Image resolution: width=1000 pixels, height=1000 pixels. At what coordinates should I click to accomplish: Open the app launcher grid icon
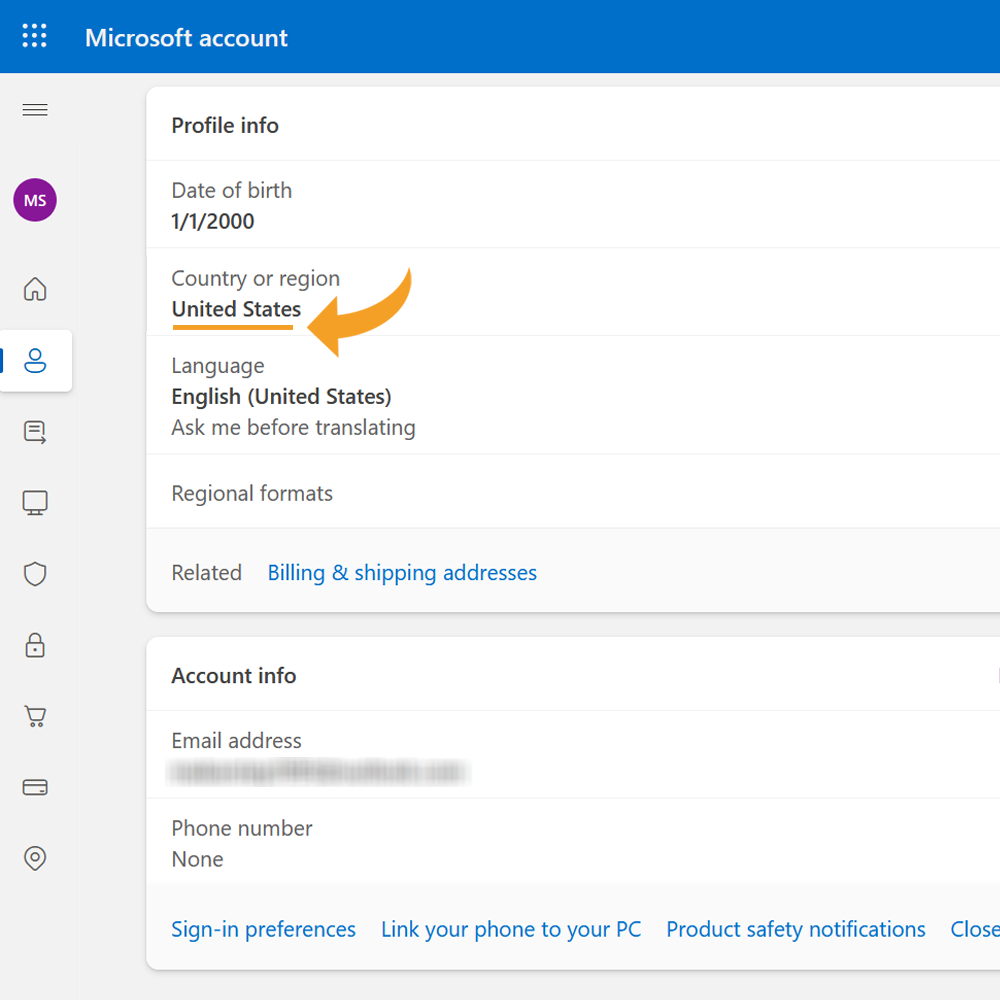tap(34, 36)
